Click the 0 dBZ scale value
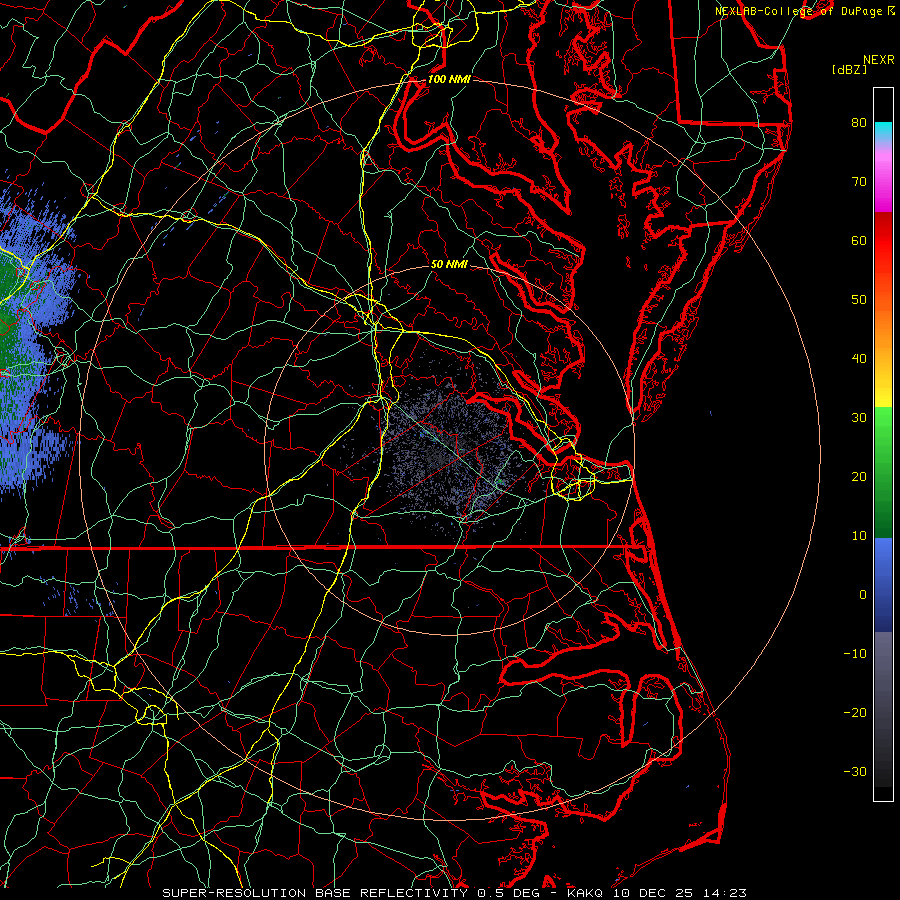900x900 pixels. 863,595
